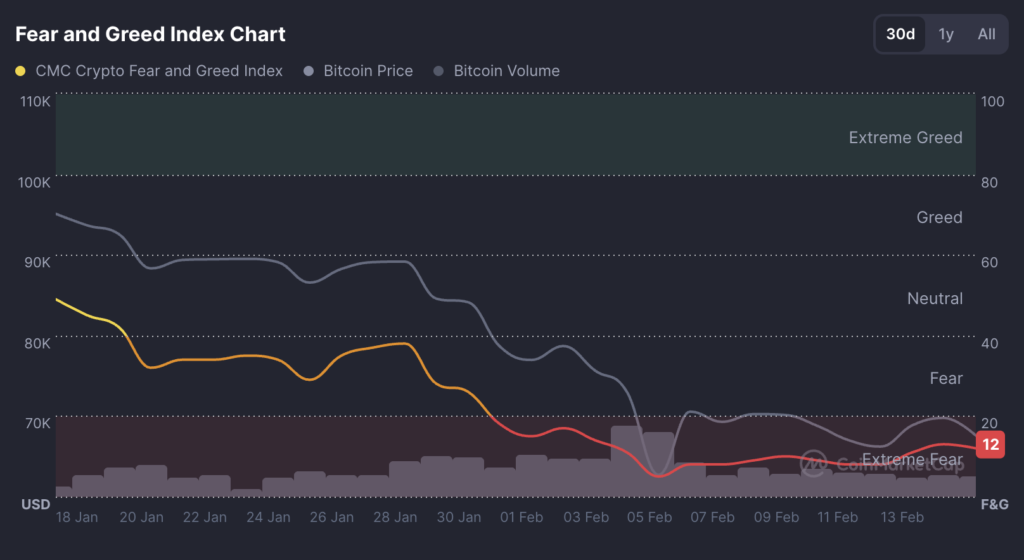Click the yellow Fear and Greed legend dot
The image size is (1024, 560).
point(21,71)
